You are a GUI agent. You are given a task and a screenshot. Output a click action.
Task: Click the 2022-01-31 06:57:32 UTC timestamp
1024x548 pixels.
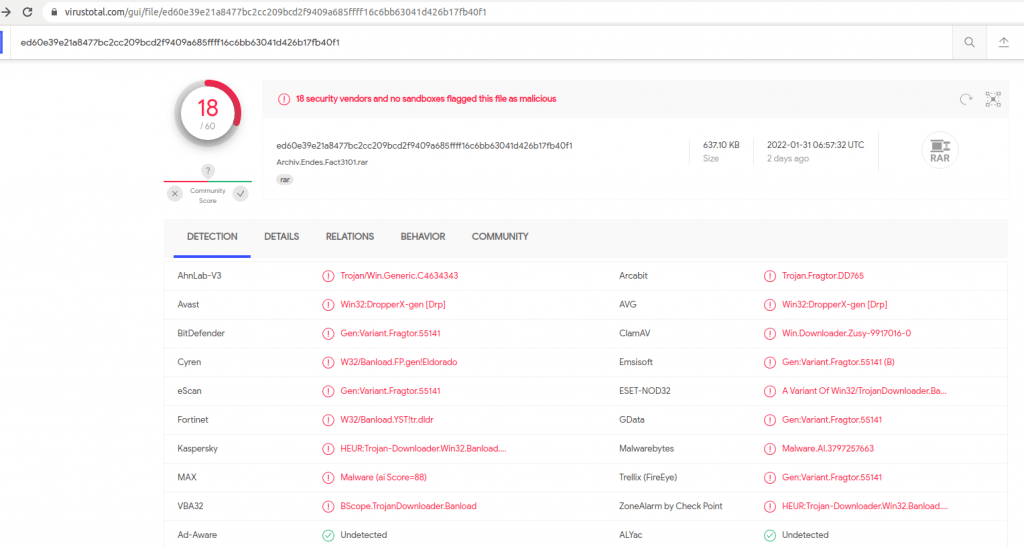[815, 145]
